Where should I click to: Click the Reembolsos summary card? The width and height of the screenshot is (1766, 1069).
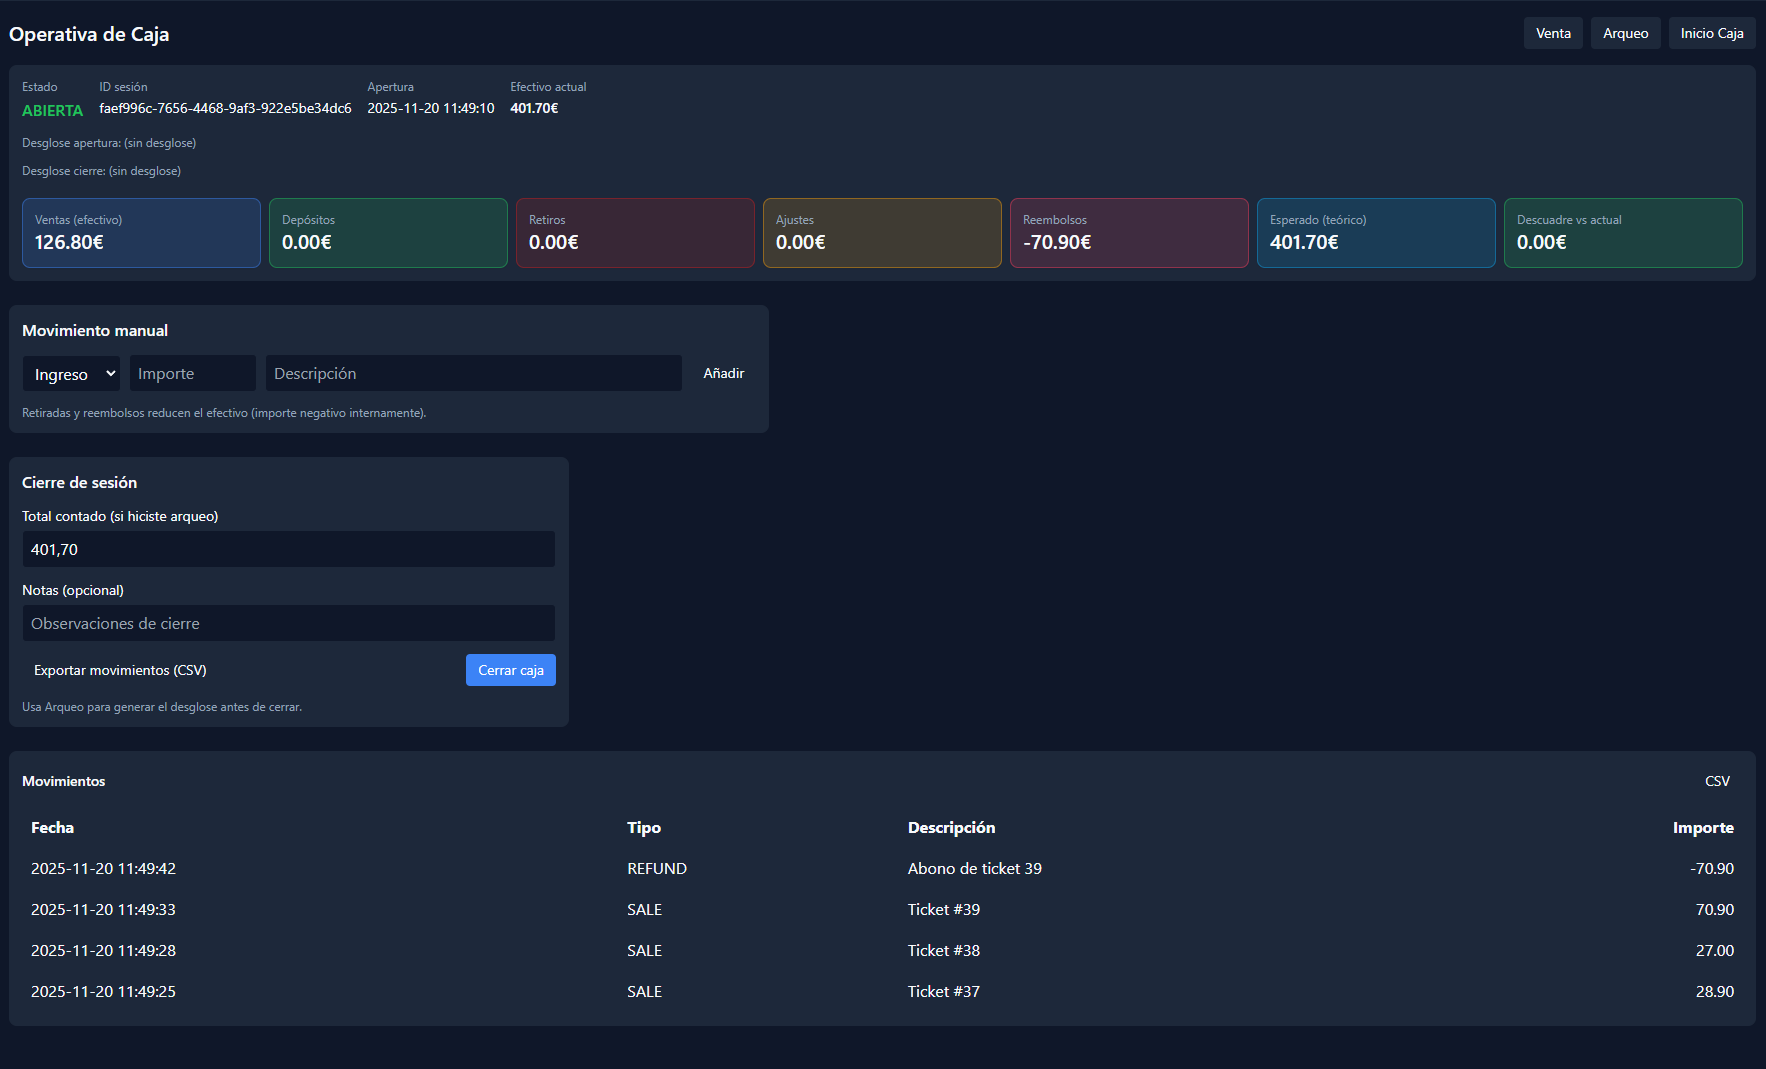[x=1129, y=233]
